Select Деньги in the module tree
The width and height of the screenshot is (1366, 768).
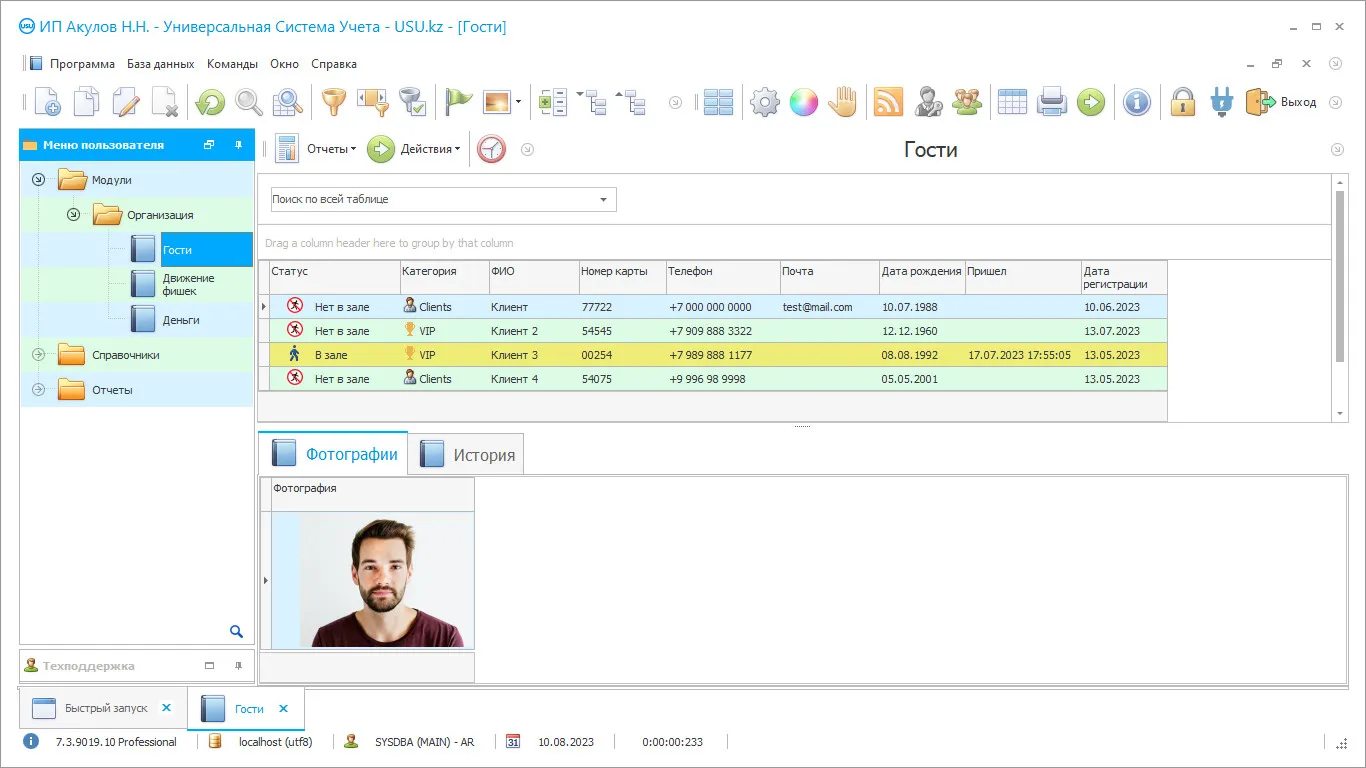[181, 320]
